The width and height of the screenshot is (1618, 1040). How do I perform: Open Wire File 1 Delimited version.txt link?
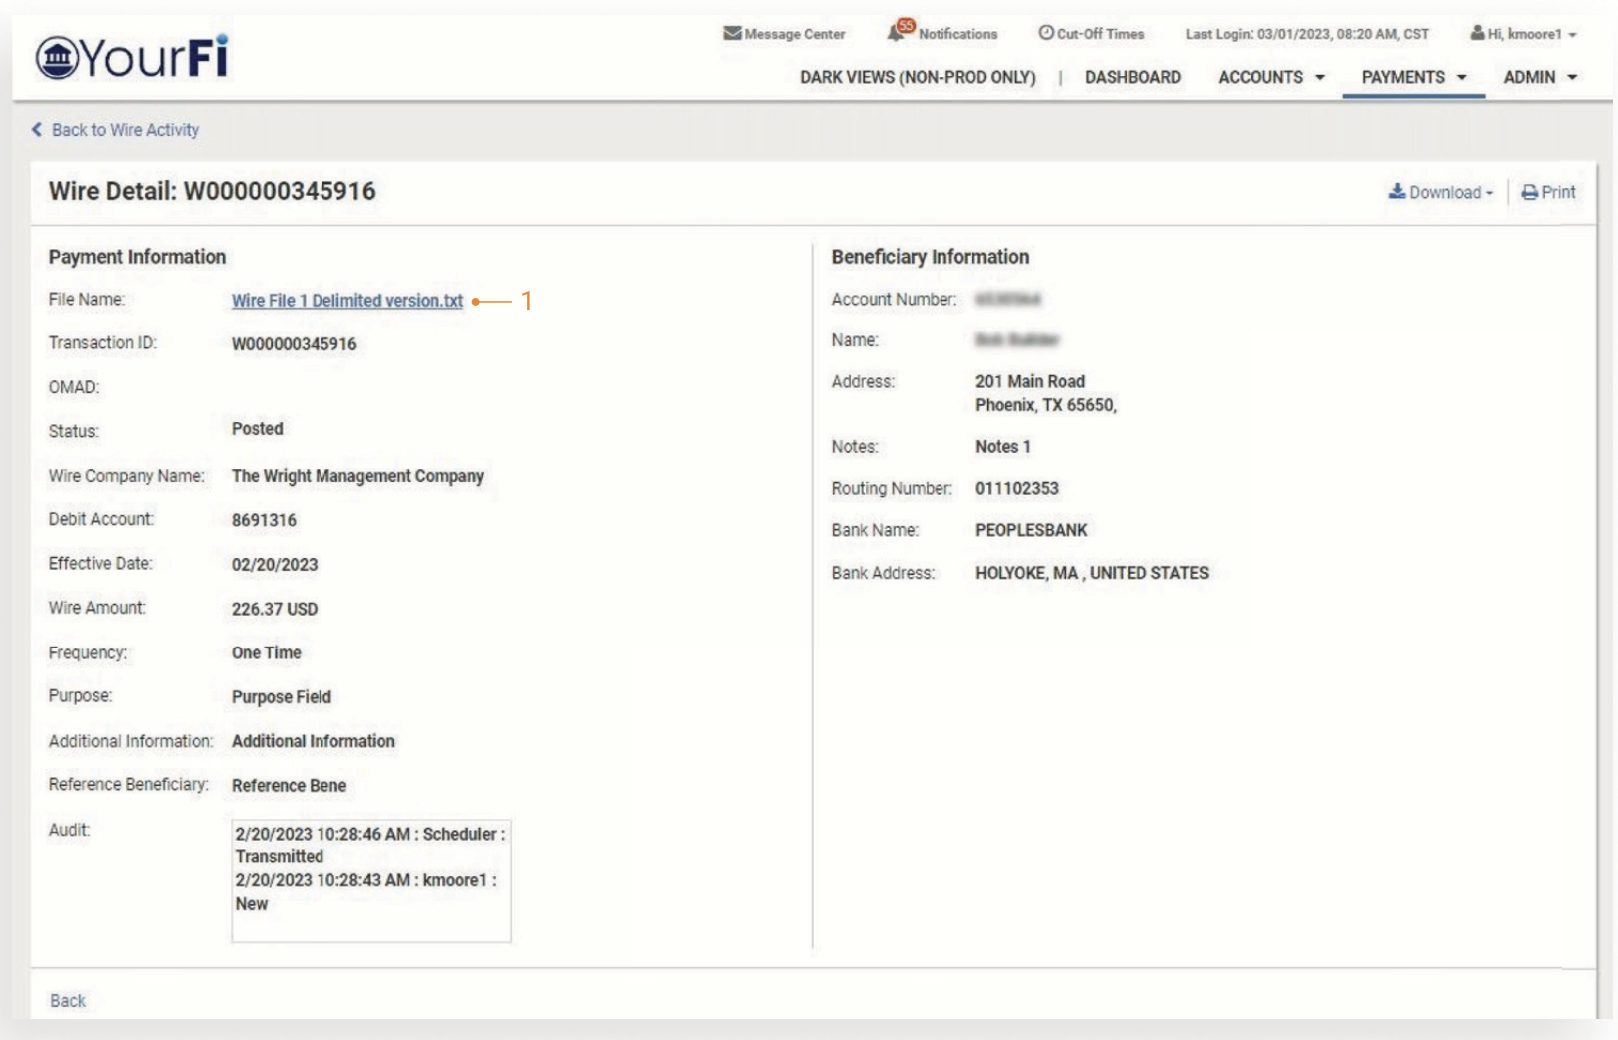[347, 301]
